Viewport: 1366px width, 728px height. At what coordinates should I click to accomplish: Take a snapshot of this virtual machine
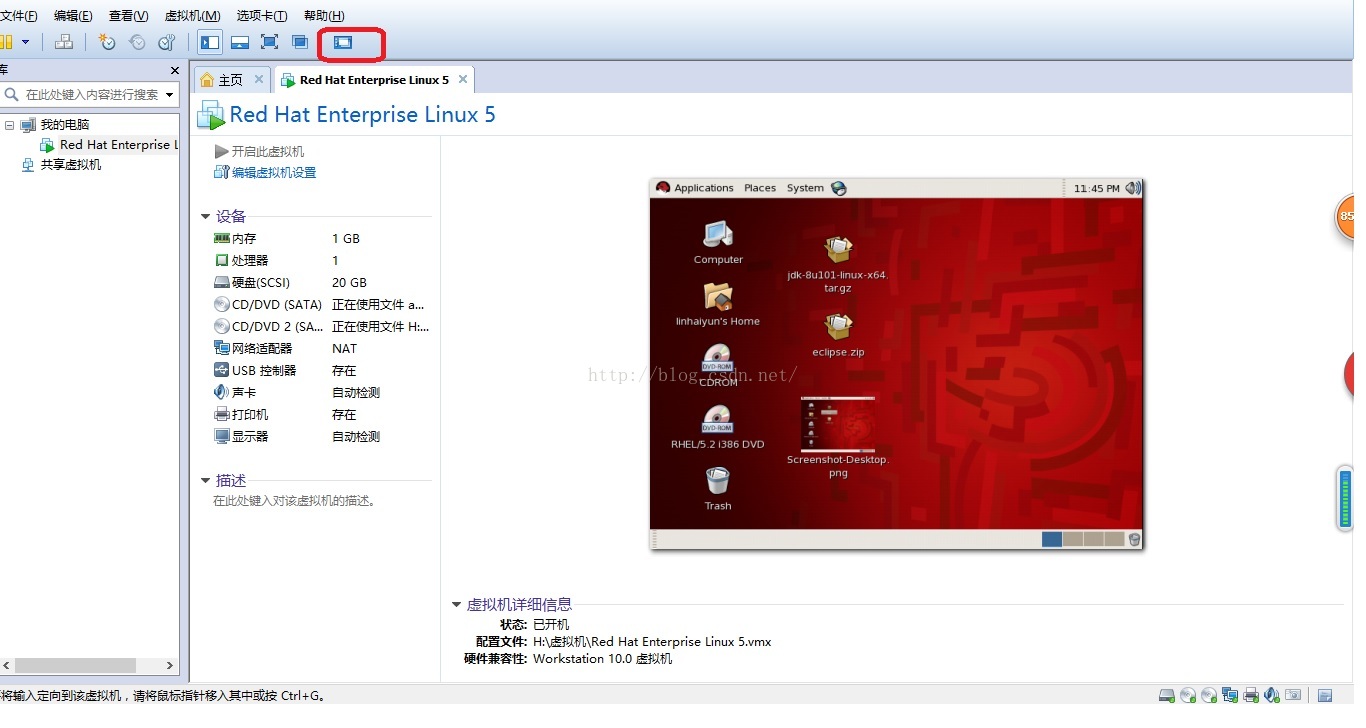[x=107, y=42]
